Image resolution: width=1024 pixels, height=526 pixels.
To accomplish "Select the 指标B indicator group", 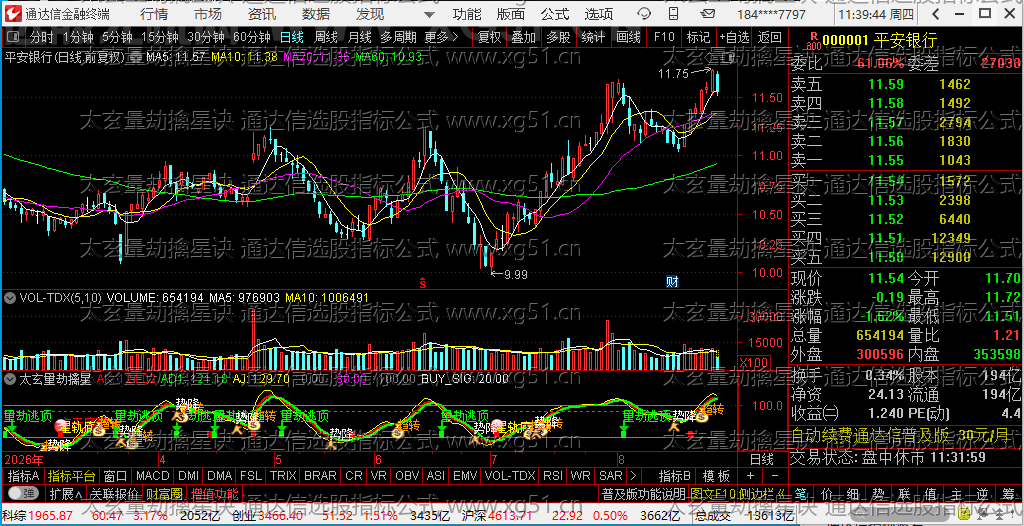I will pos(675,476).
